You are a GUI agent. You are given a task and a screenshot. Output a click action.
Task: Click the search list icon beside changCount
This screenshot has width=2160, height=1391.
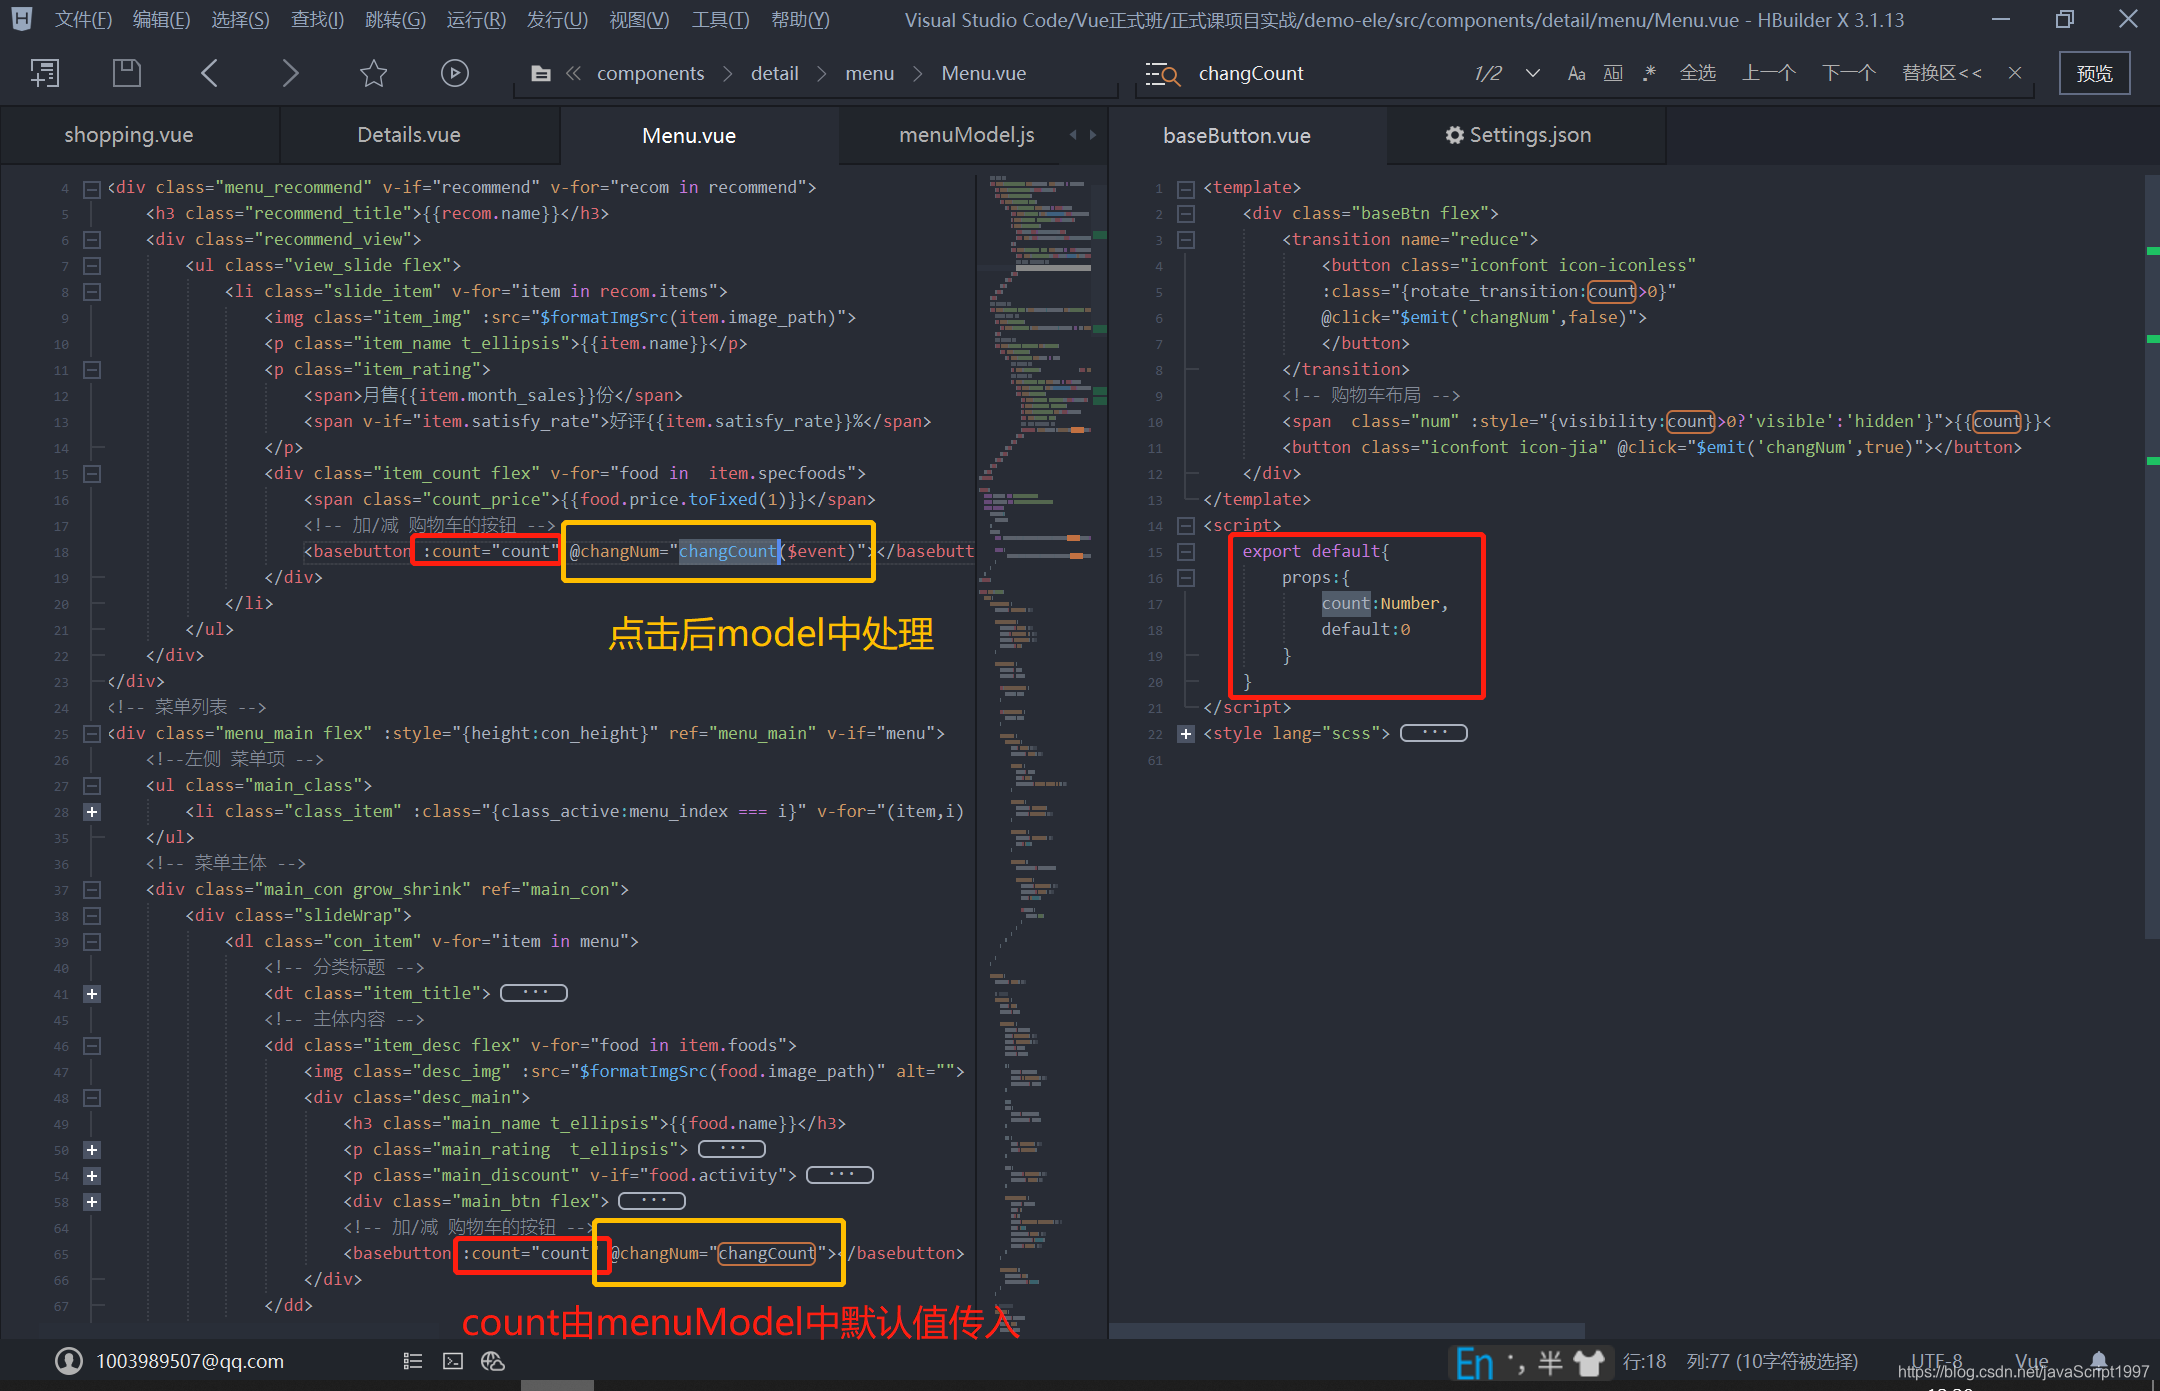pyautogui.click(x=1163, y=74)
